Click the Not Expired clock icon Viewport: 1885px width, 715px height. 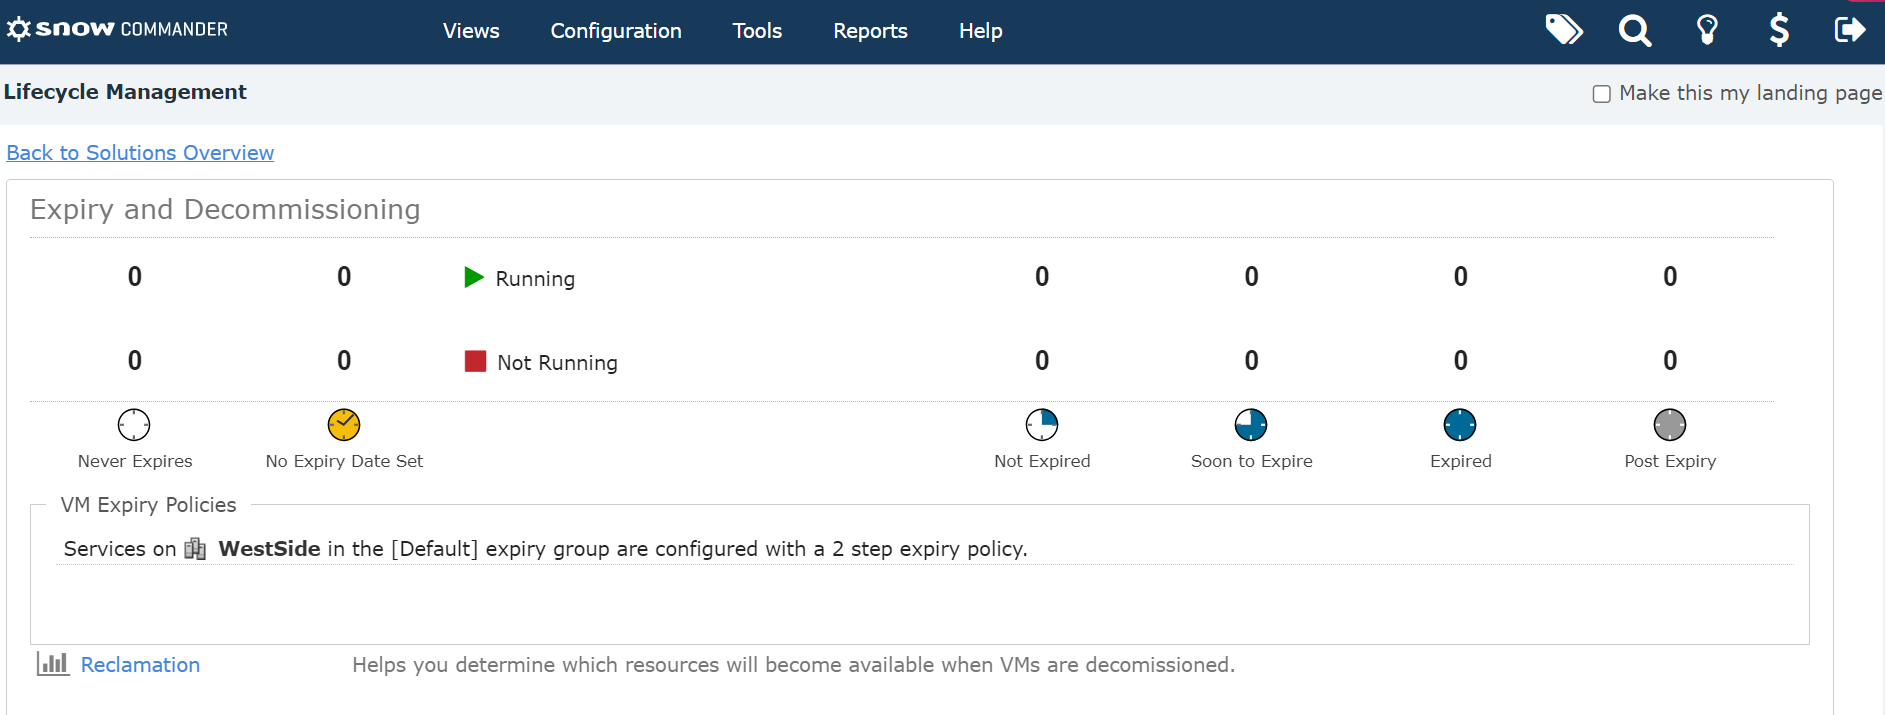[x=1042, y=425]
